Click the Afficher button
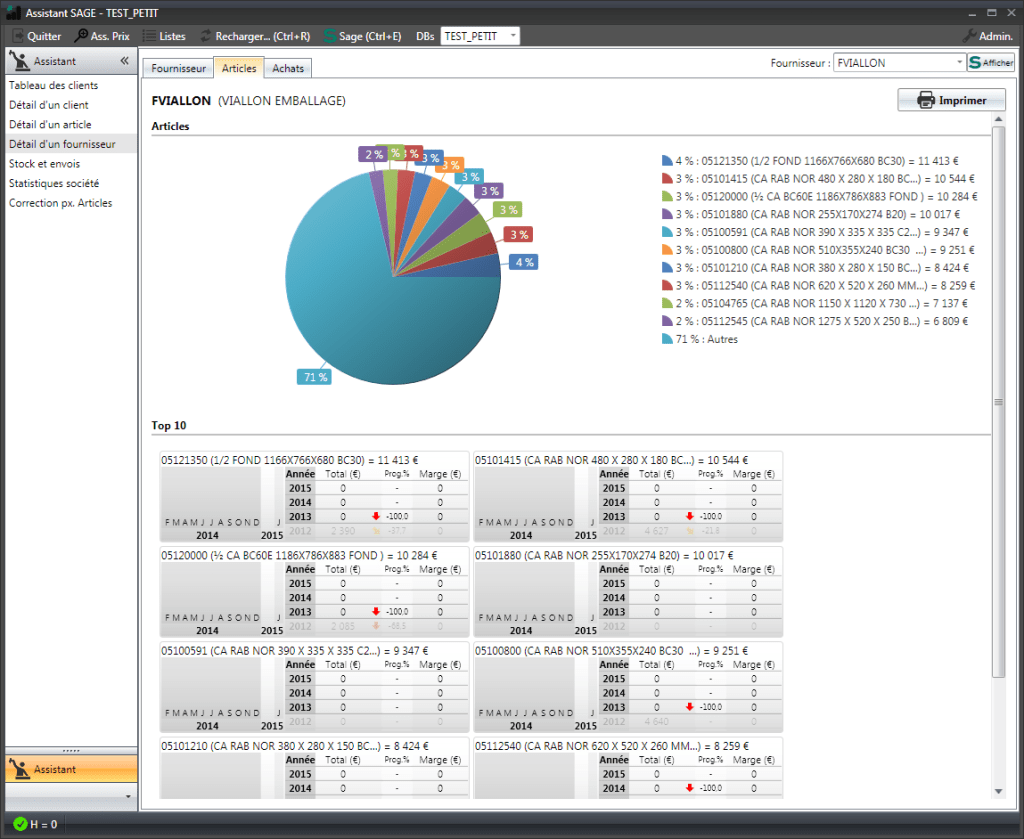 [991, 62]
